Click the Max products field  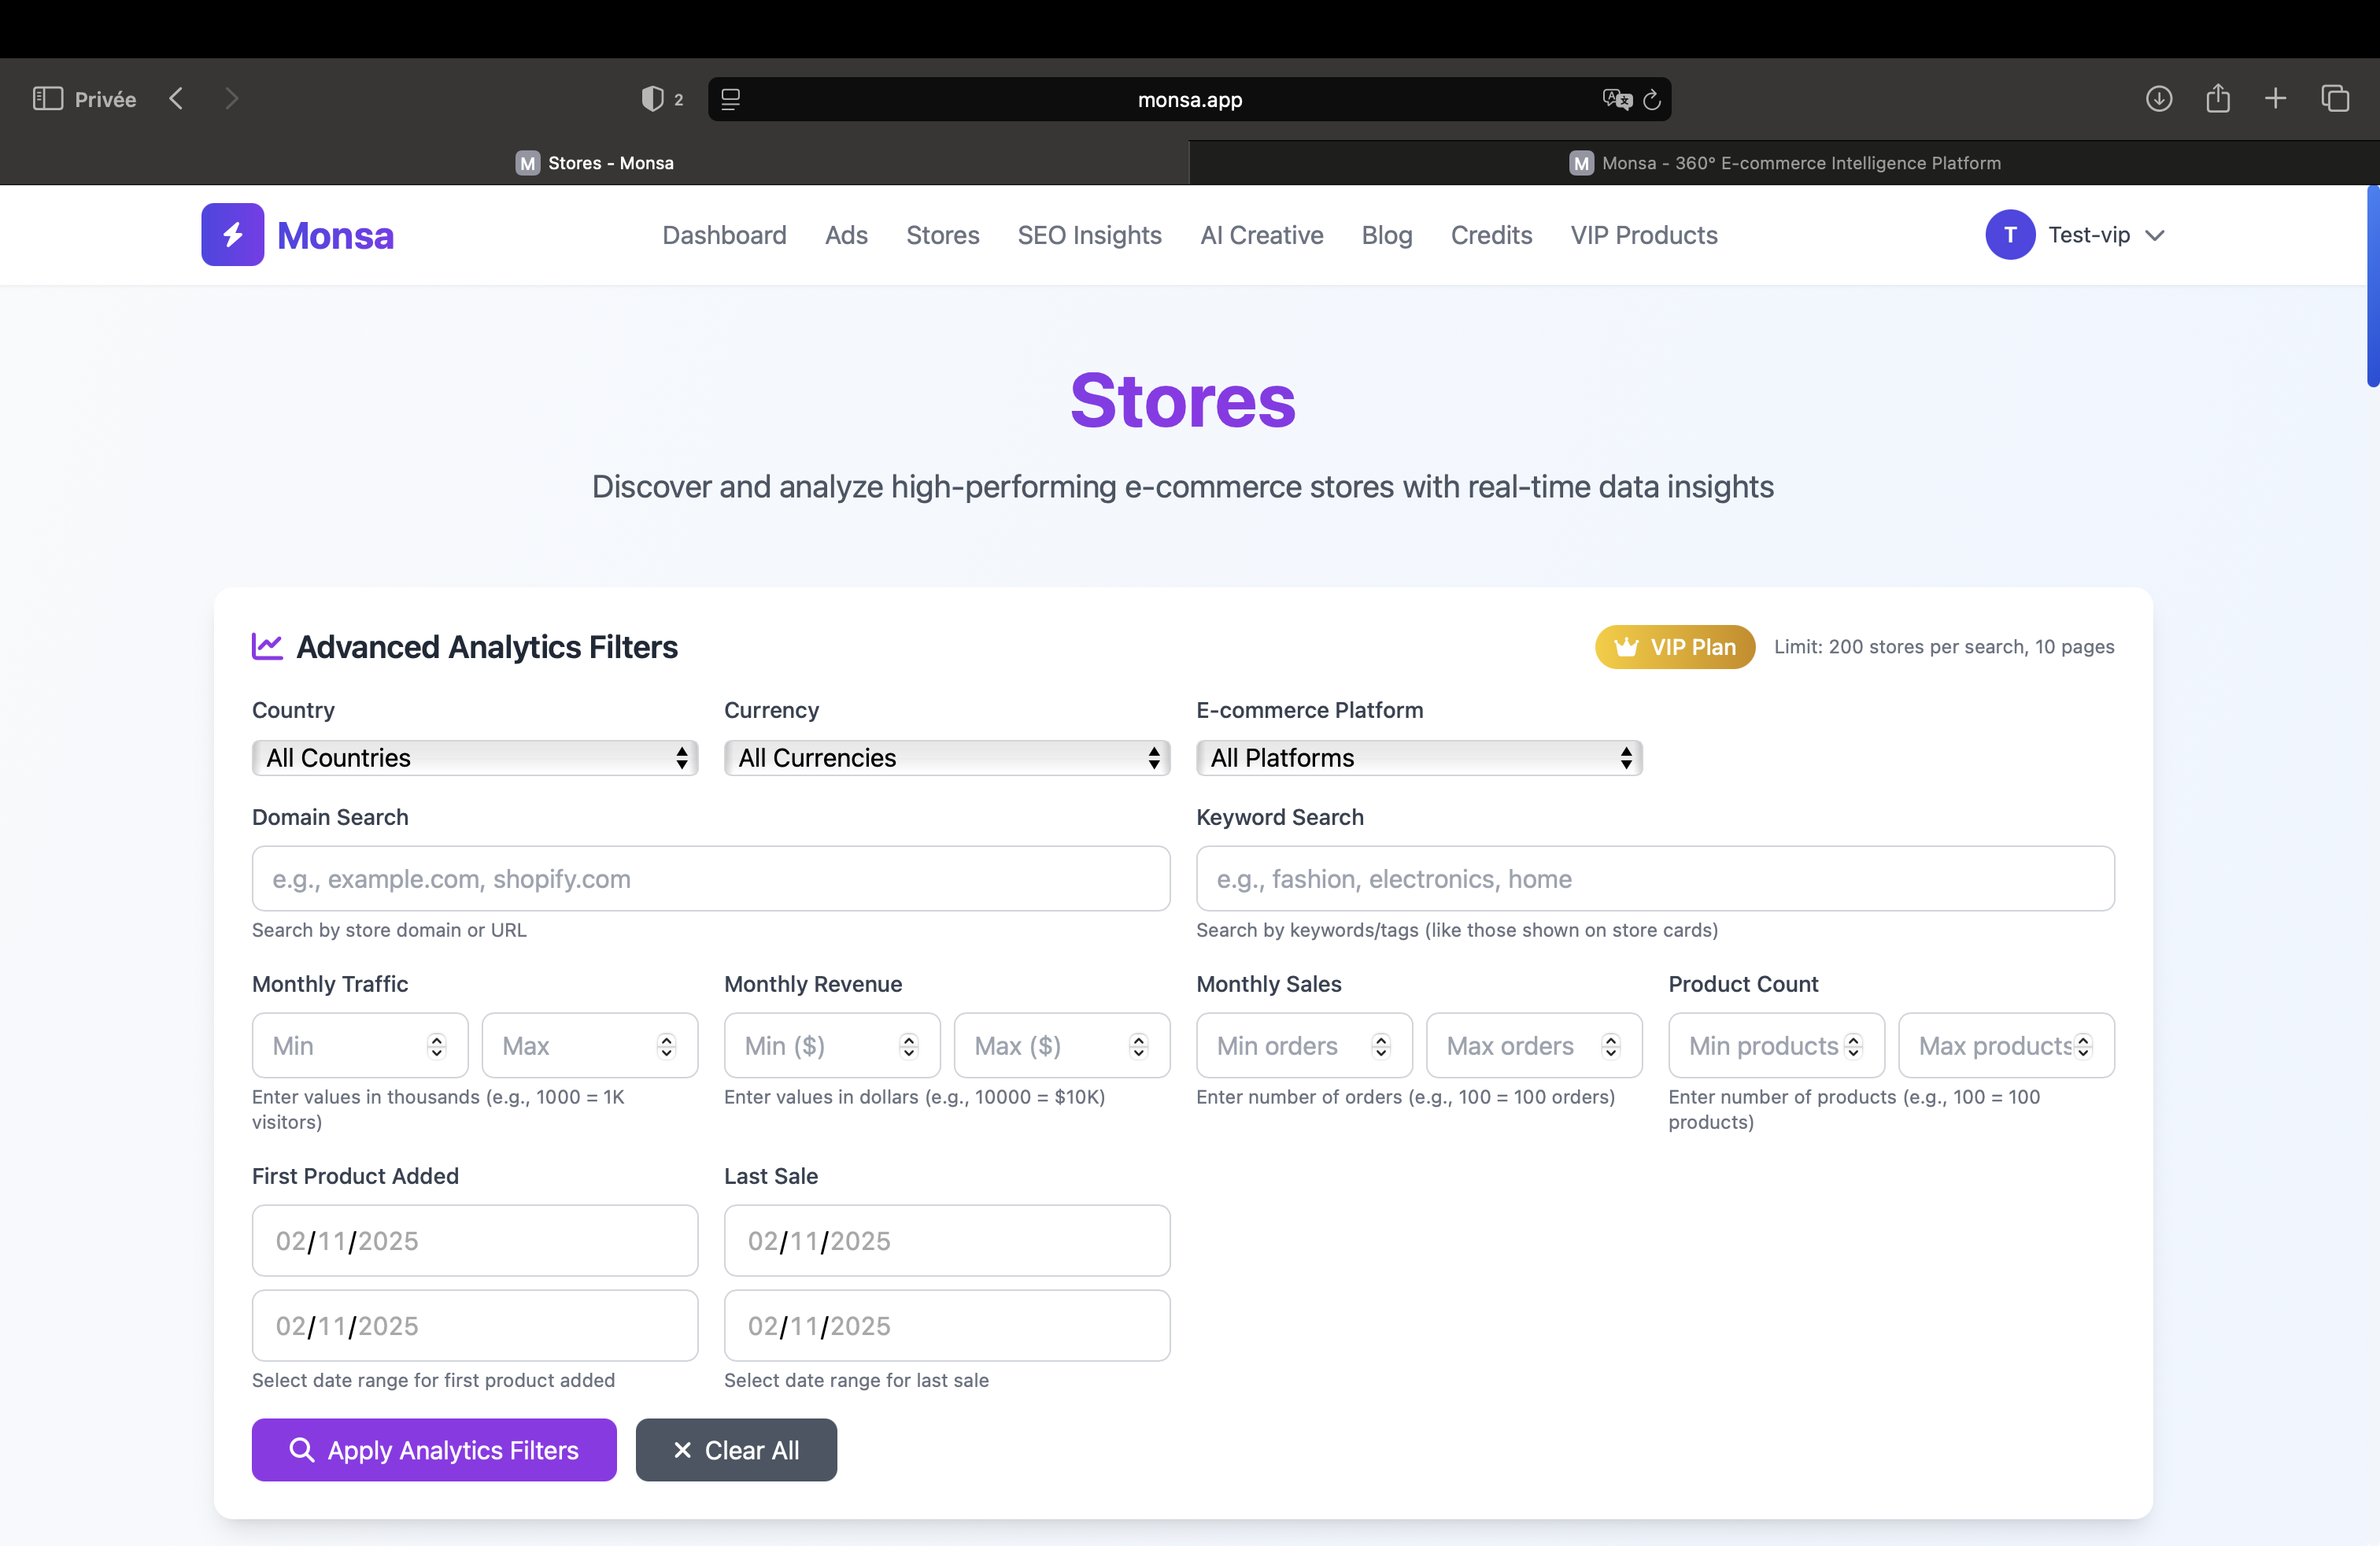[2006, 1045]
